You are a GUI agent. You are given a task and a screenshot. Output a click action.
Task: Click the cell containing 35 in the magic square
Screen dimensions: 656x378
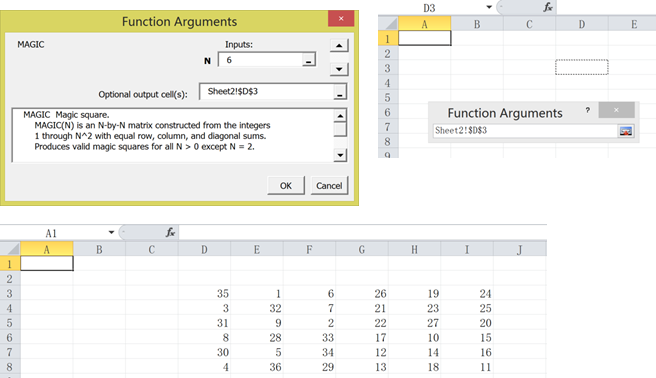(x=204, y=294)
